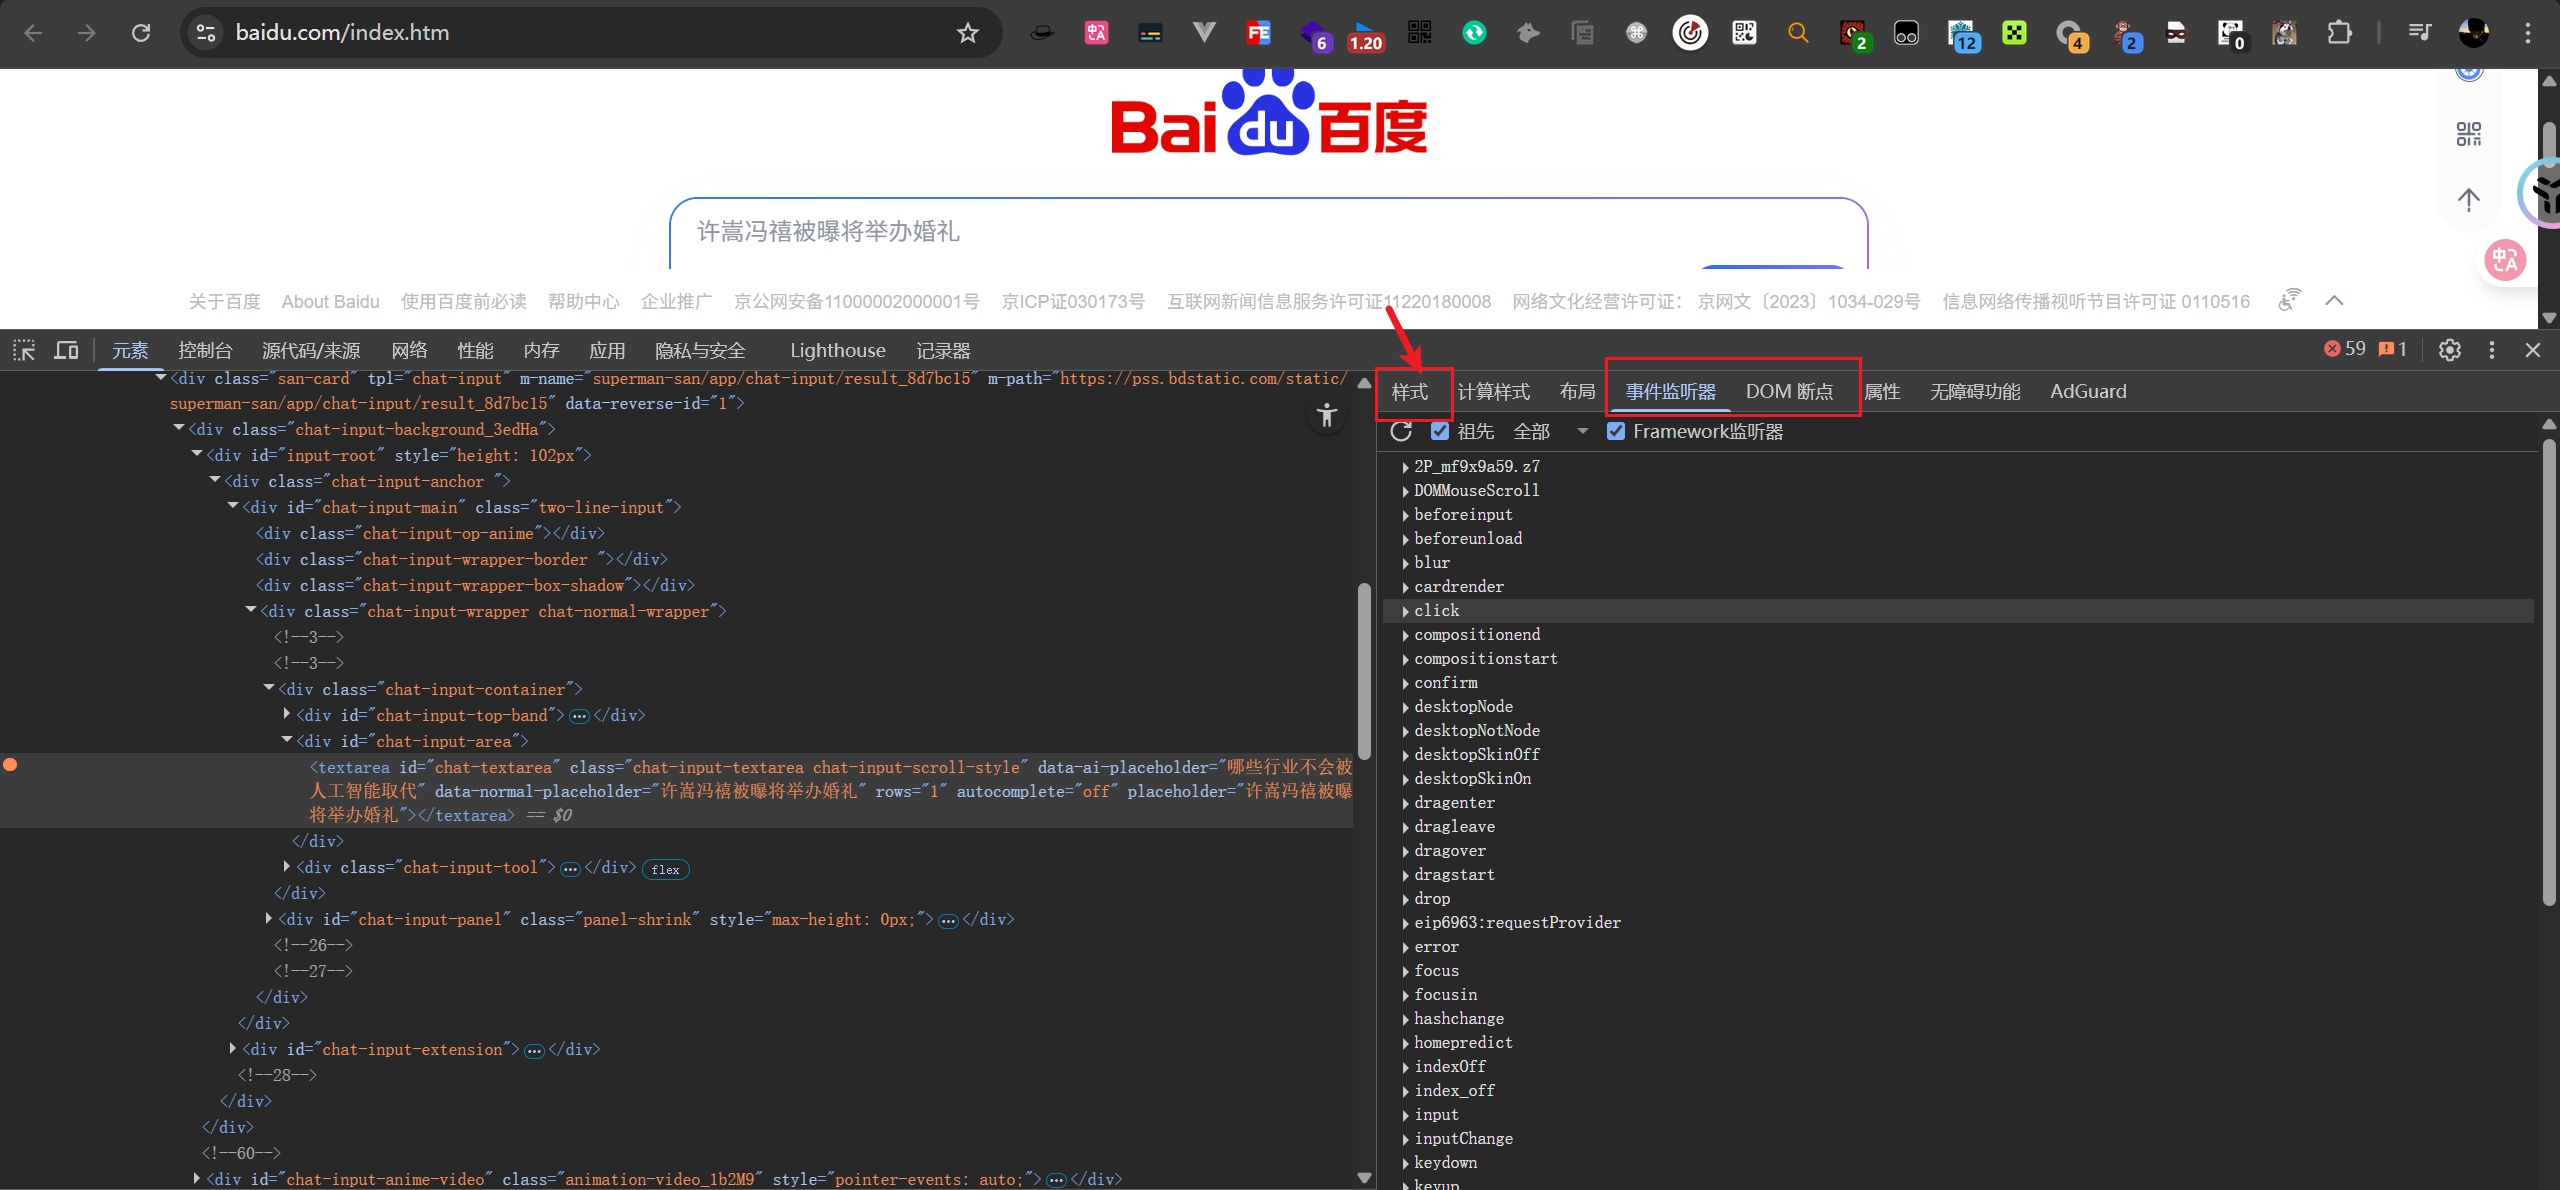2560x1190 pixels.
Task: Collapse the chat-input-area div node
Action: [x=287, y=741]
